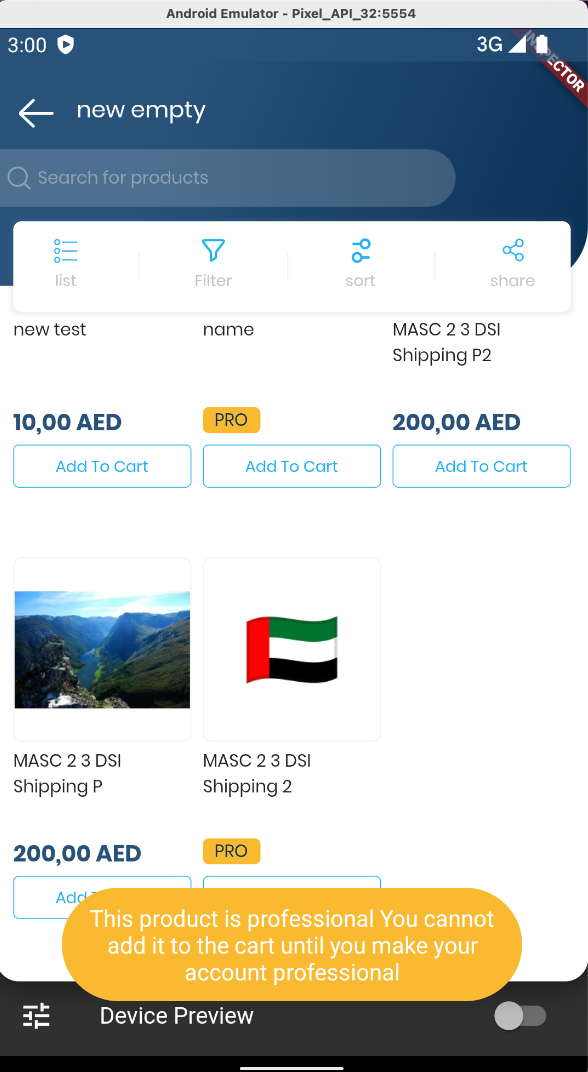Image resolution: width=588 pixels, height=1072 pixels.
Task: Click the sort icon
Action: pos(360,250)
